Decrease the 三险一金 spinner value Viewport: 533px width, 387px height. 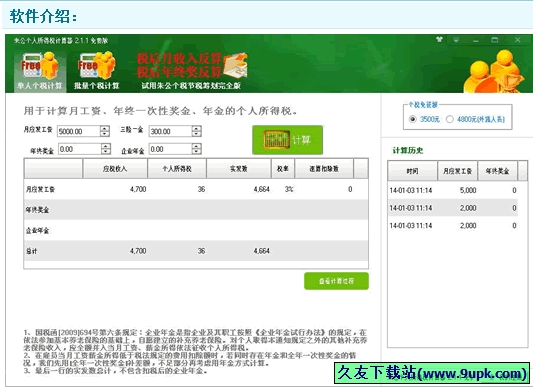tap(196, 134)
